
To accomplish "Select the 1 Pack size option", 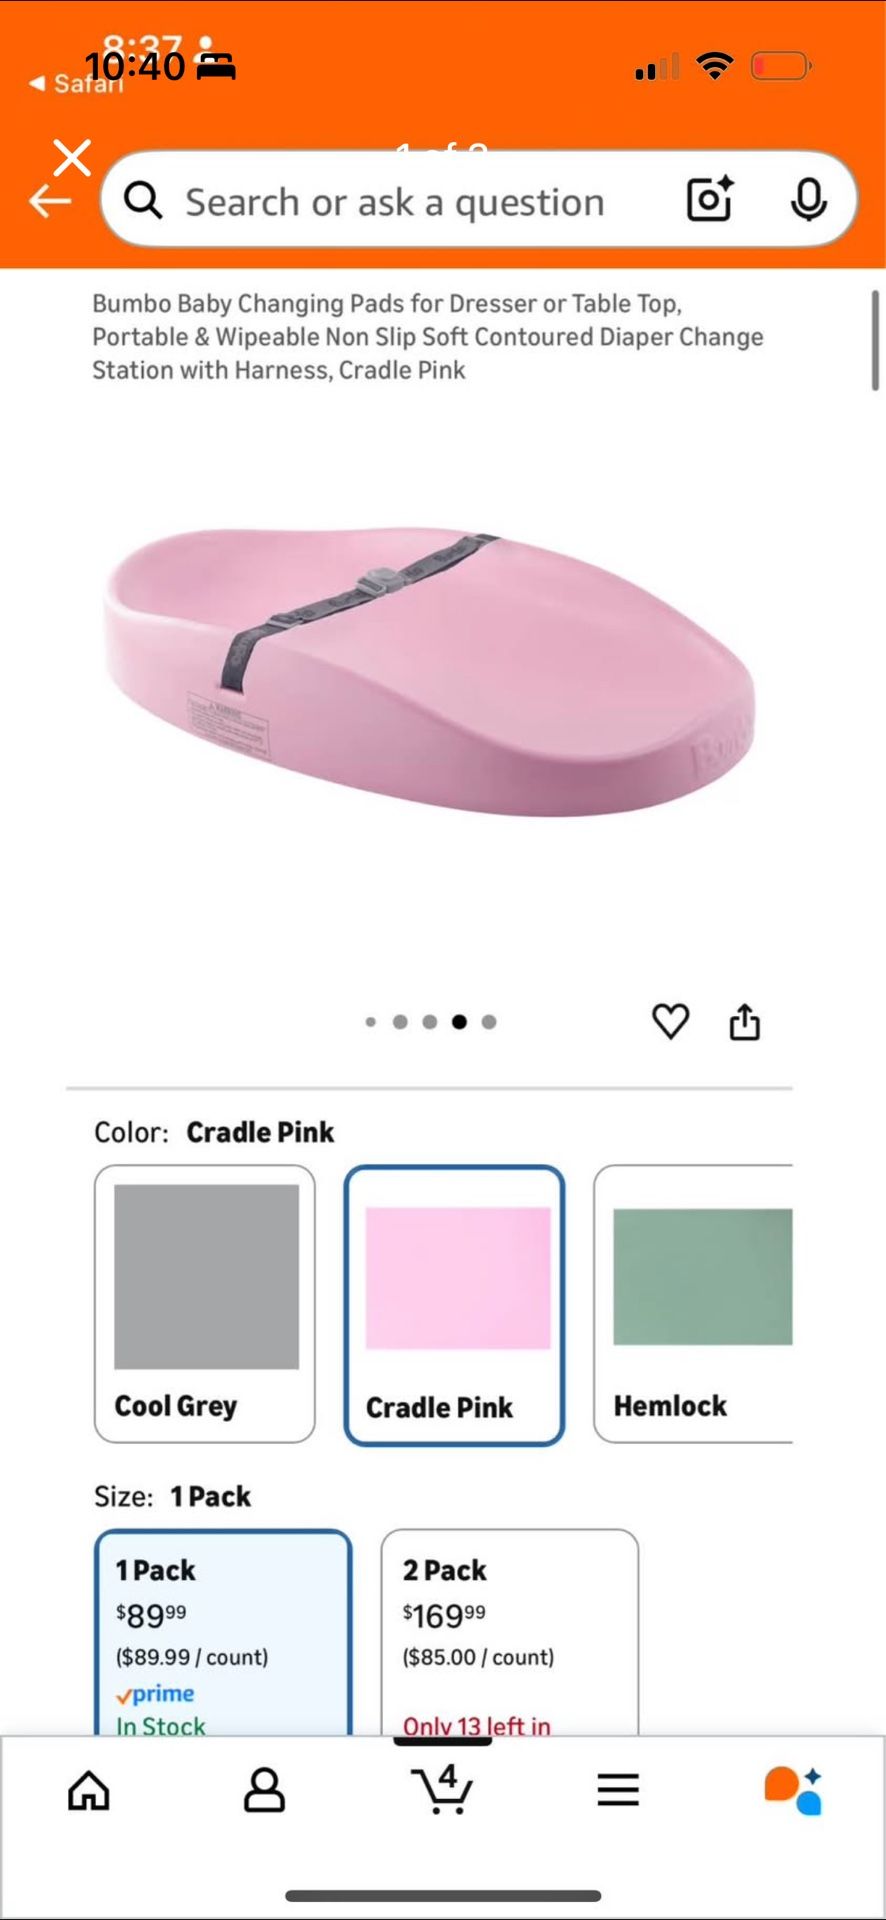I will click(223, 1632).
